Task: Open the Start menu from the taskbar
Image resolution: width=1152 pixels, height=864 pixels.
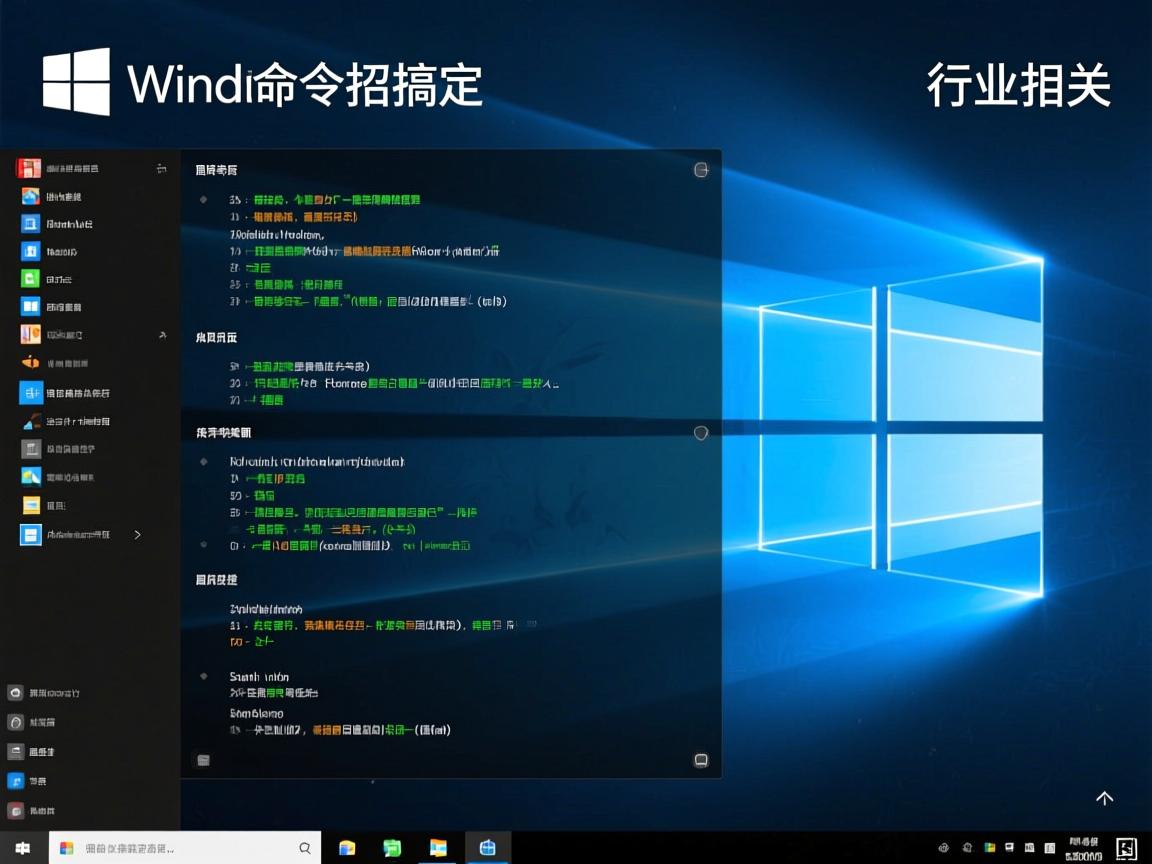Action: tap(21, 847)
